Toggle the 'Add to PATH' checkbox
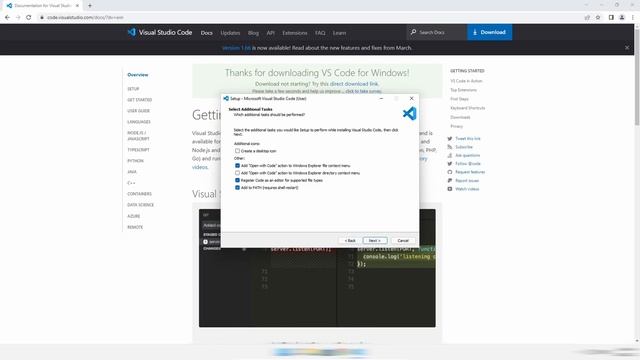 pos(237,188)
